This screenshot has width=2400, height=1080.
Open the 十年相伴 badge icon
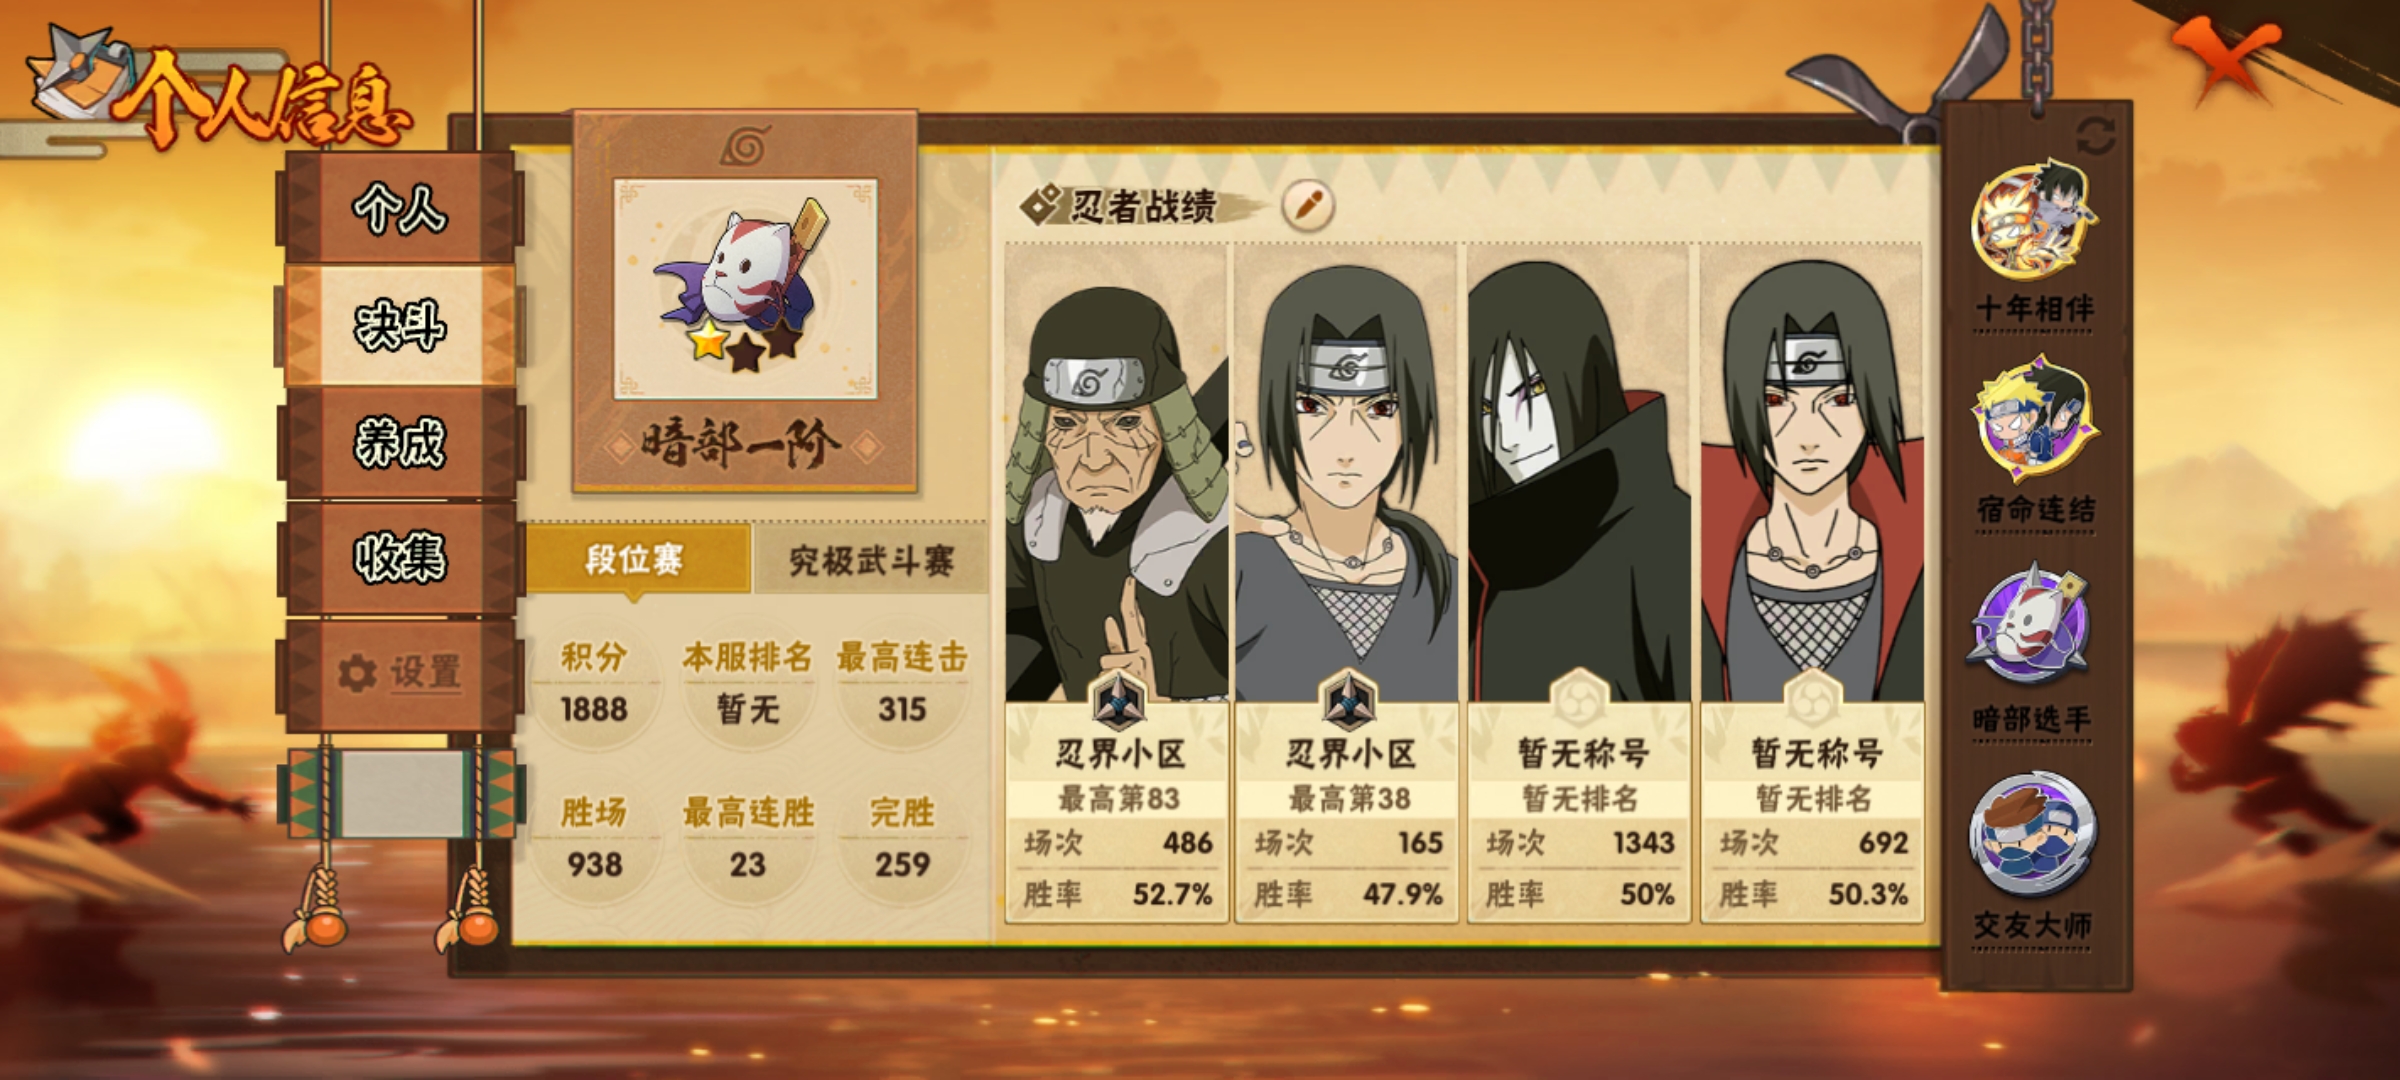[x=2033, y=223]
